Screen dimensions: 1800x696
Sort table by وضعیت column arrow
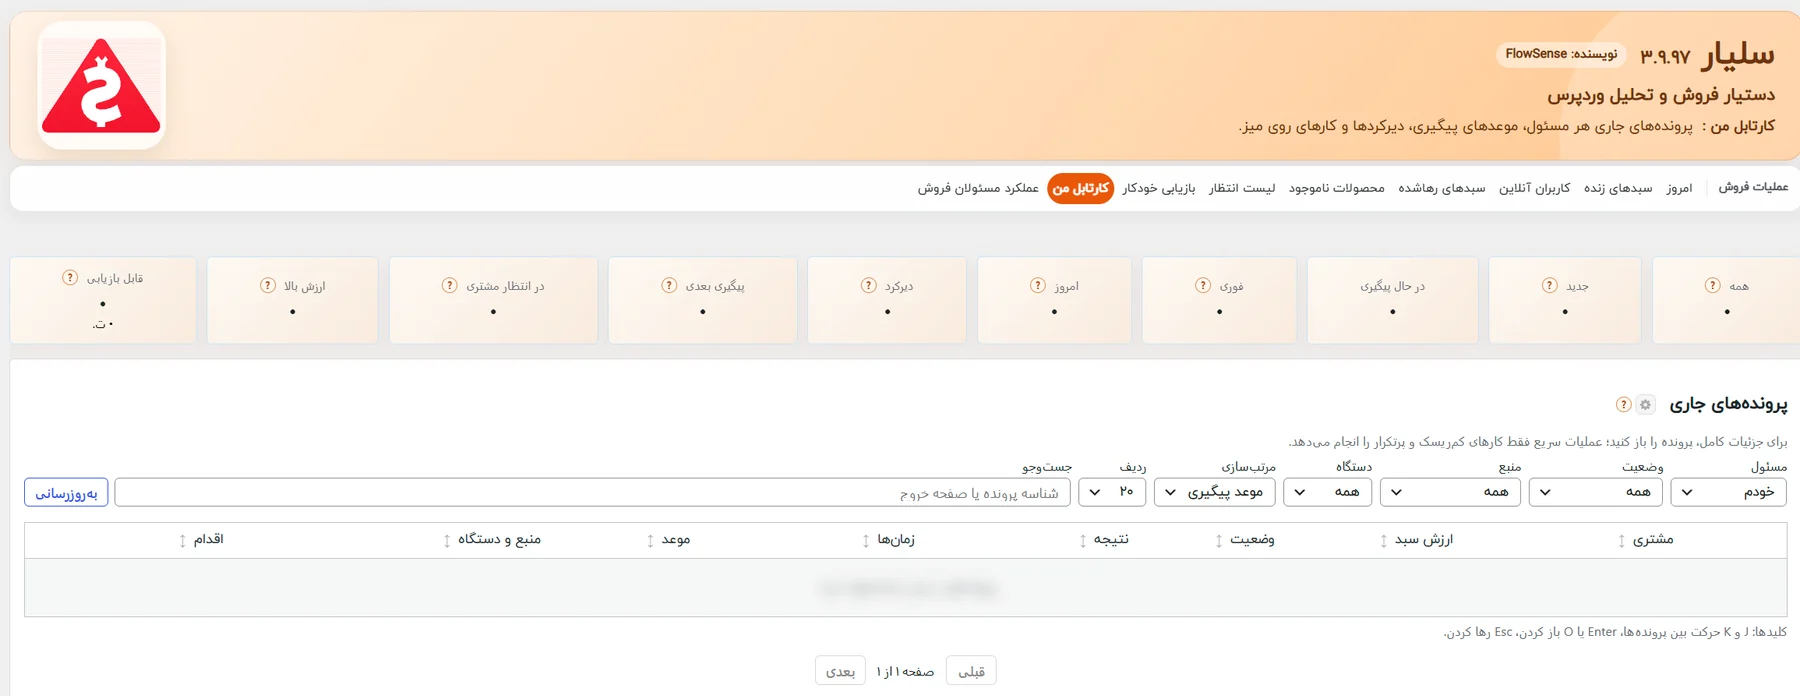(x=1218, y=540)
